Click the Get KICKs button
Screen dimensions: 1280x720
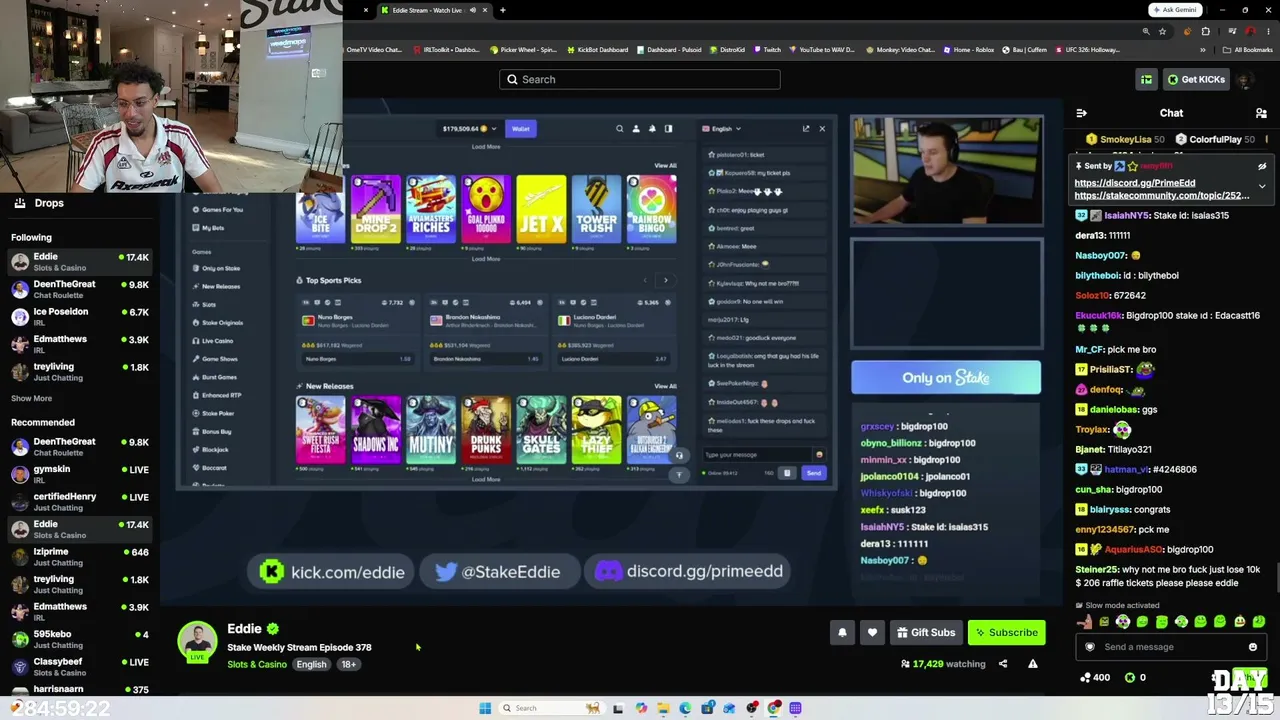(x=1195, y=80)
